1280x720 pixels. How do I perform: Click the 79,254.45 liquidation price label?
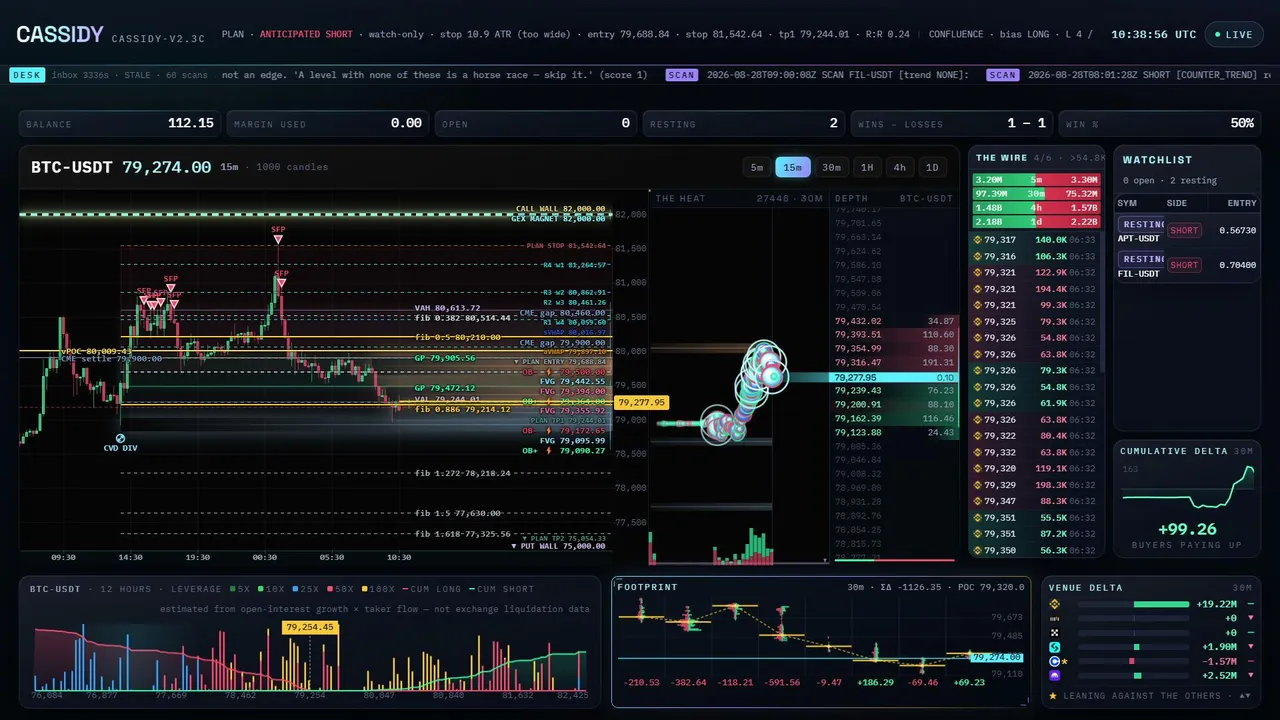point(309,627)
